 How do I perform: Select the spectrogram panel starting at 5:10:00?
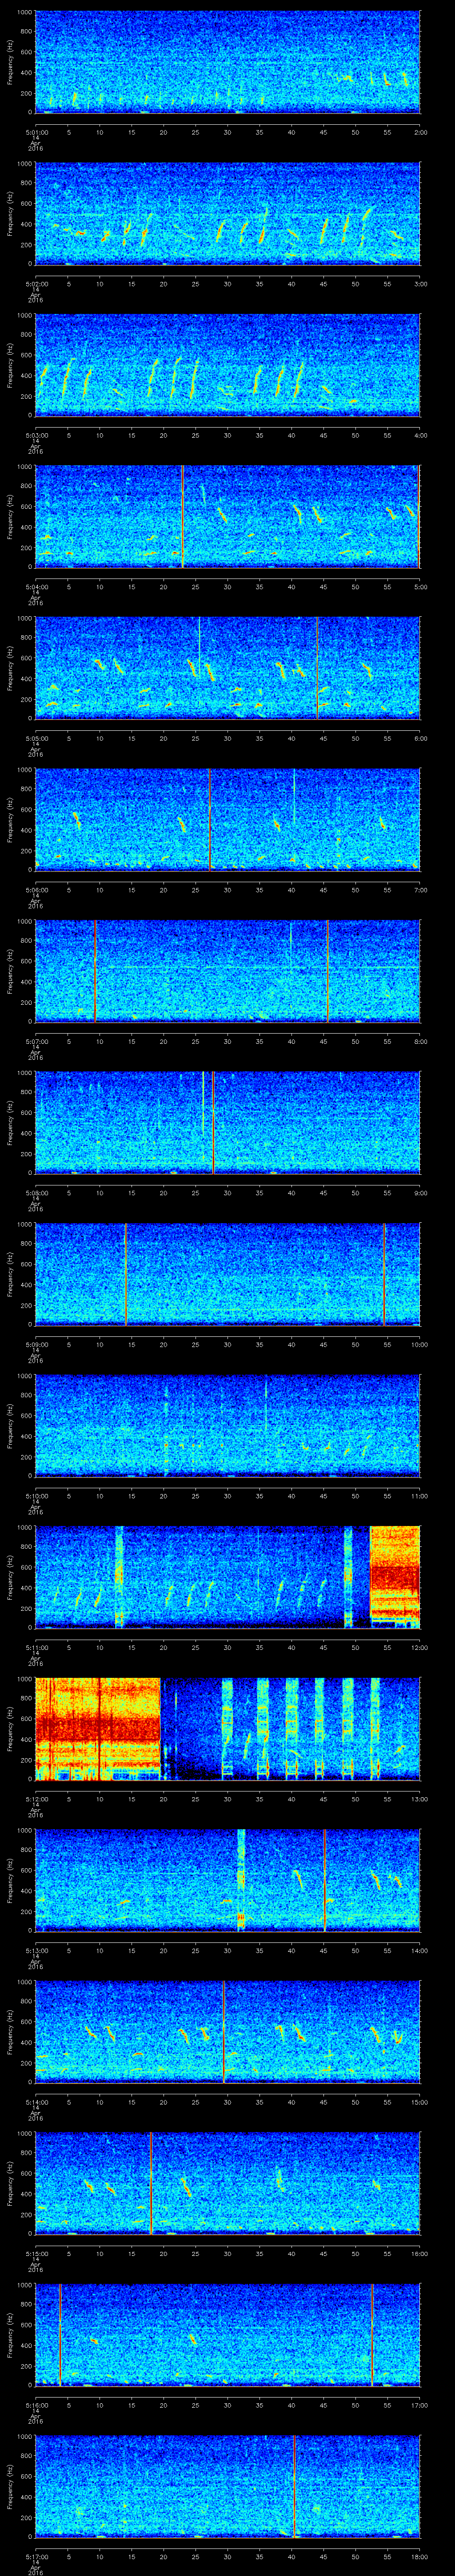point(227,1425)
